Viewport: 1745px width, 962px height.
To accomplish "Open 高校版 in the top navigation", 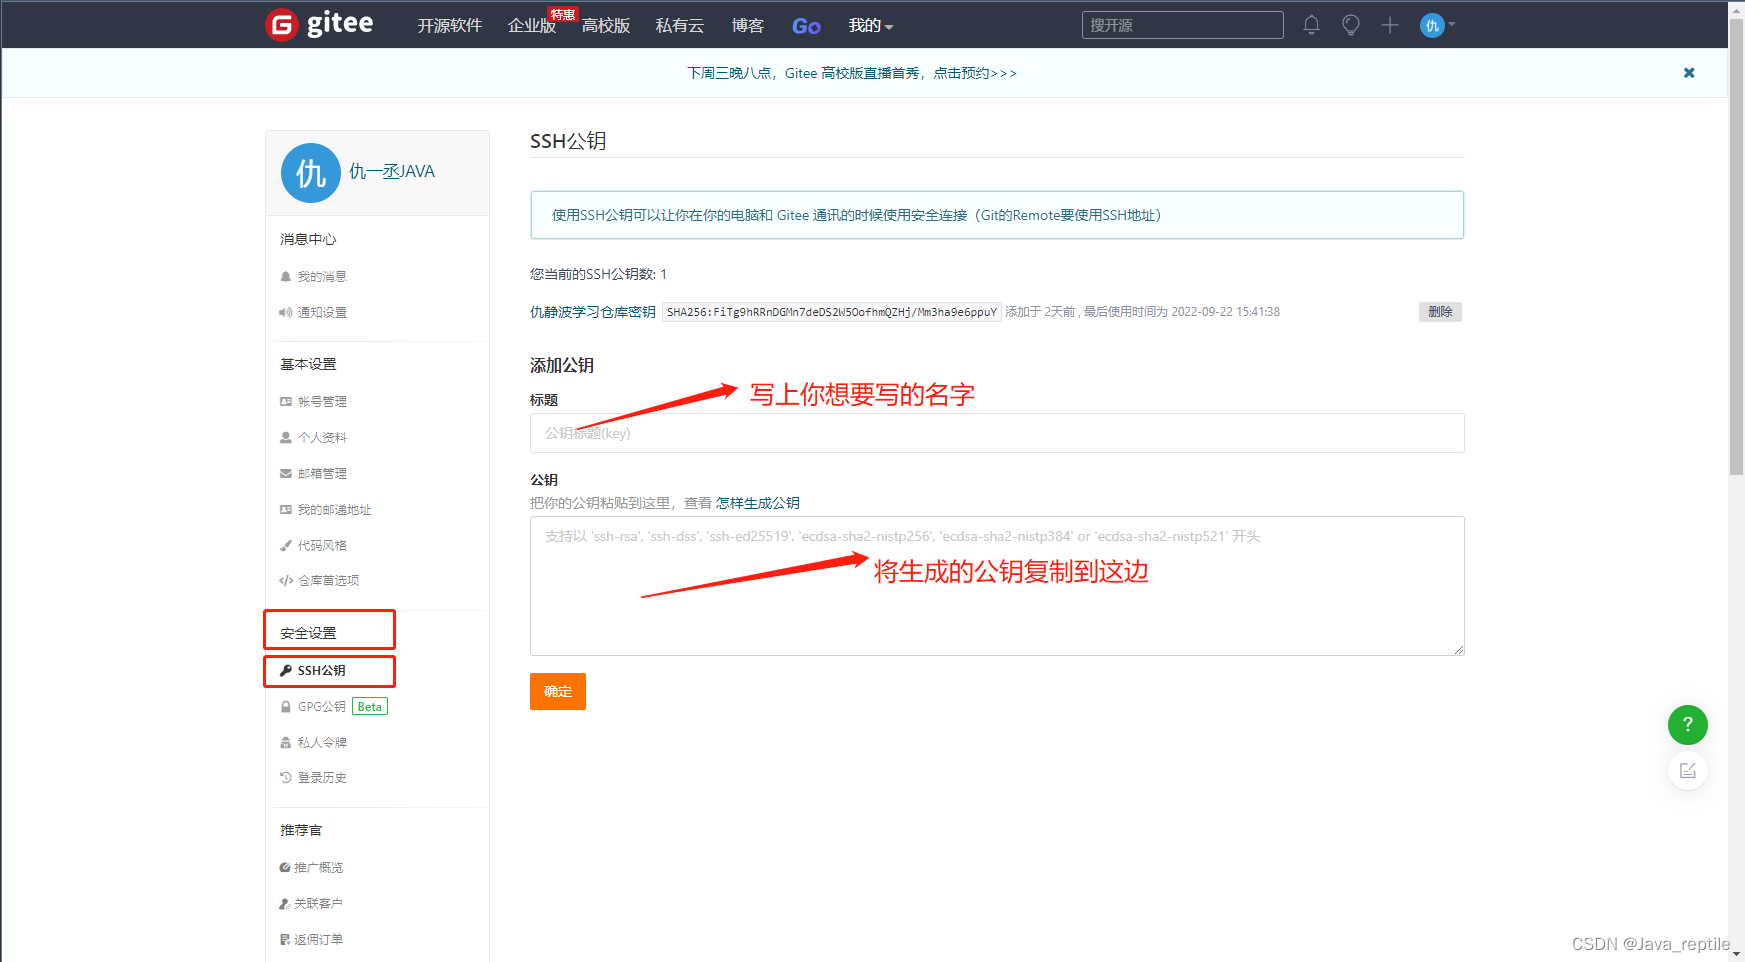I will coord(606,26).
